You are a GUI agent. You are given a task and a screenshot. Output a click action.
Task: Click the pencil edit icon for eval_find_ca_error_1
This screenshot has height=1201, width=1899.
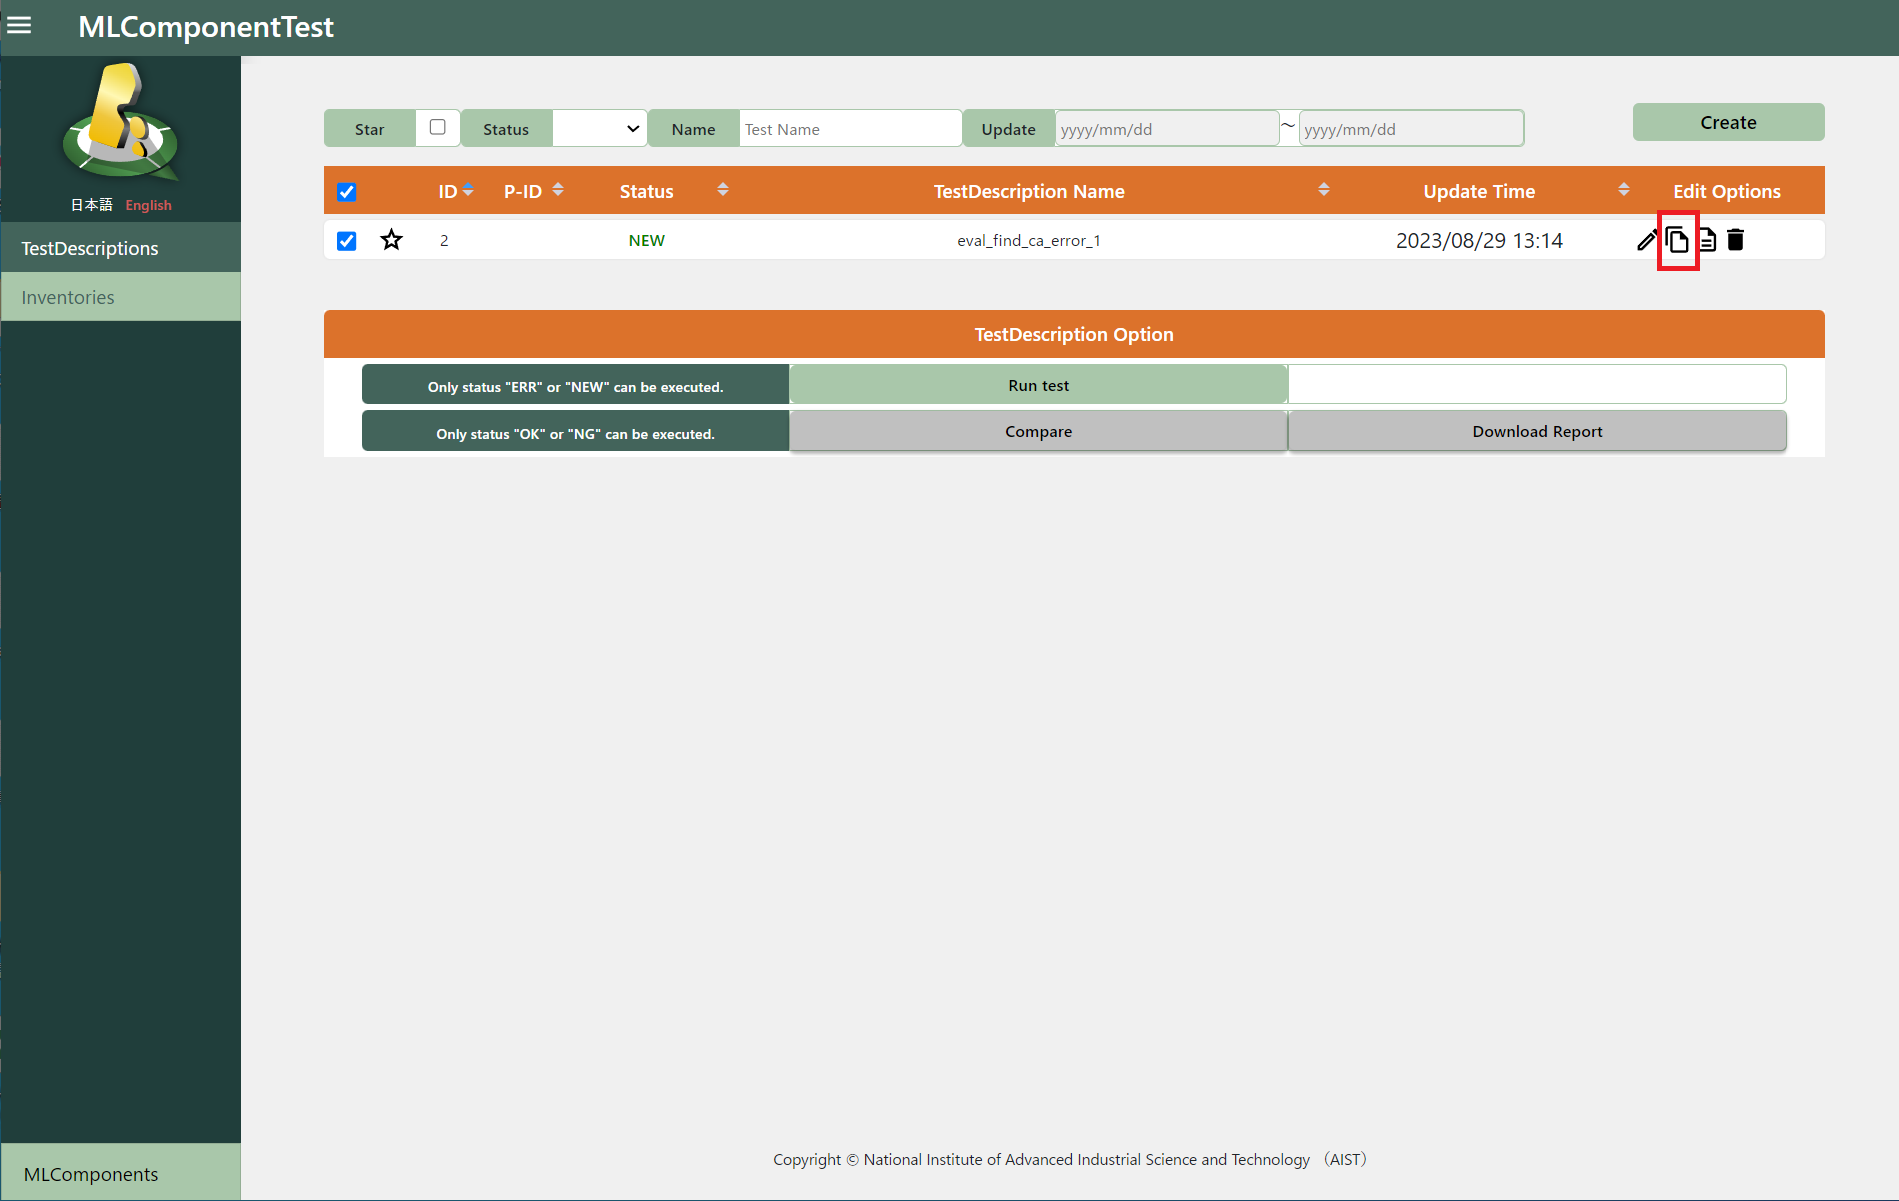point(1646,240)
